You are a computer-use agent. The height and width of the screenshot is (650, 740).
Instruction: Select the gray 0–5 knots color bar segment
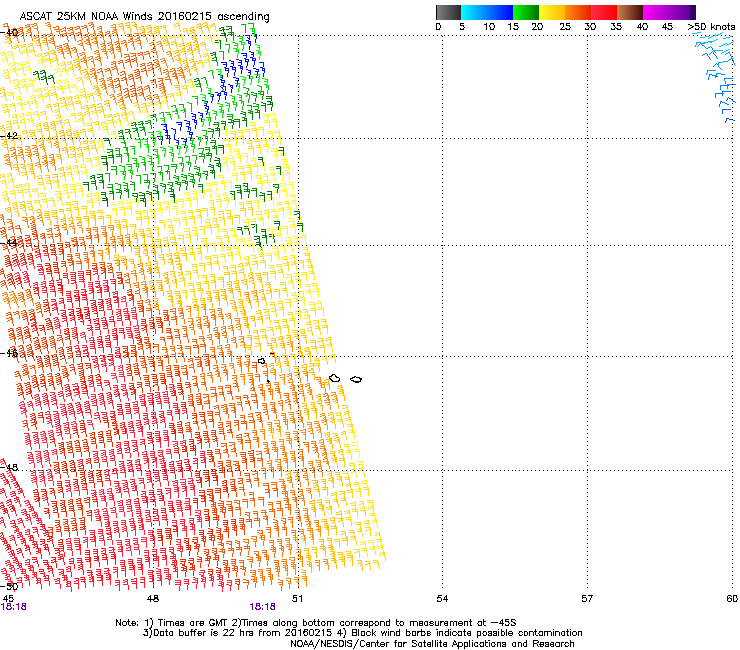448,12
